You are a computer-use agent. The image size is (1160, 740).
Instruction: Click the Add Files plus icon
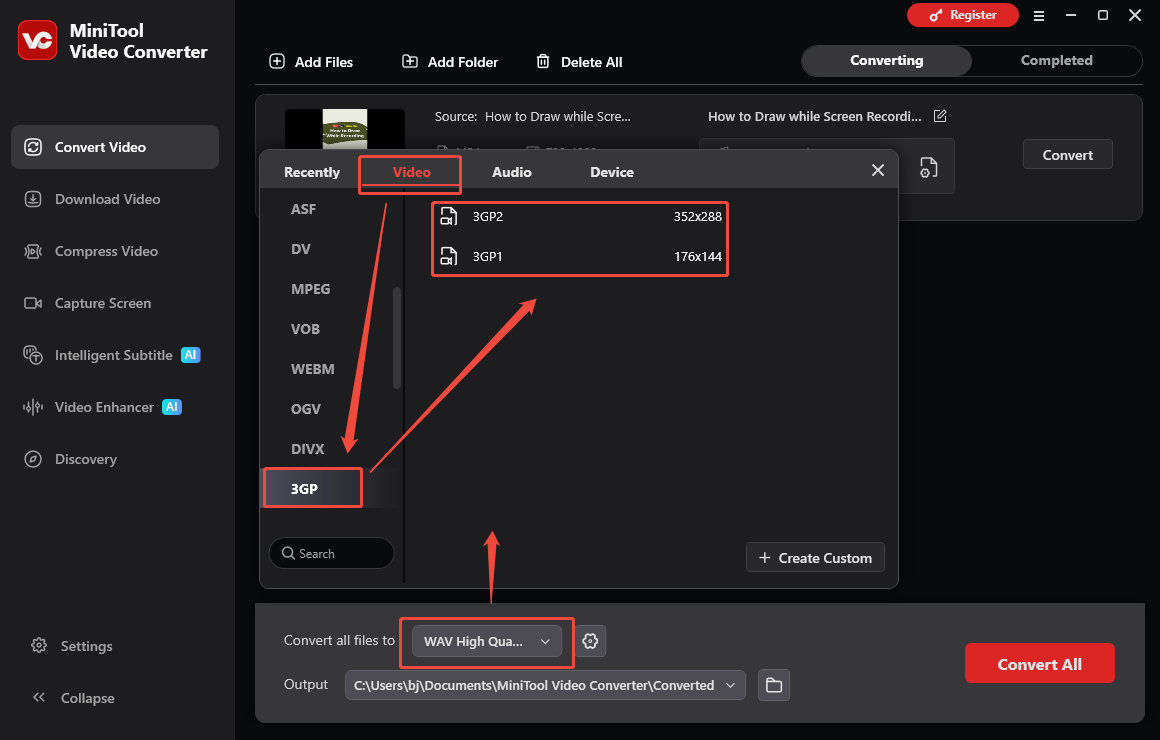[277, 61]
